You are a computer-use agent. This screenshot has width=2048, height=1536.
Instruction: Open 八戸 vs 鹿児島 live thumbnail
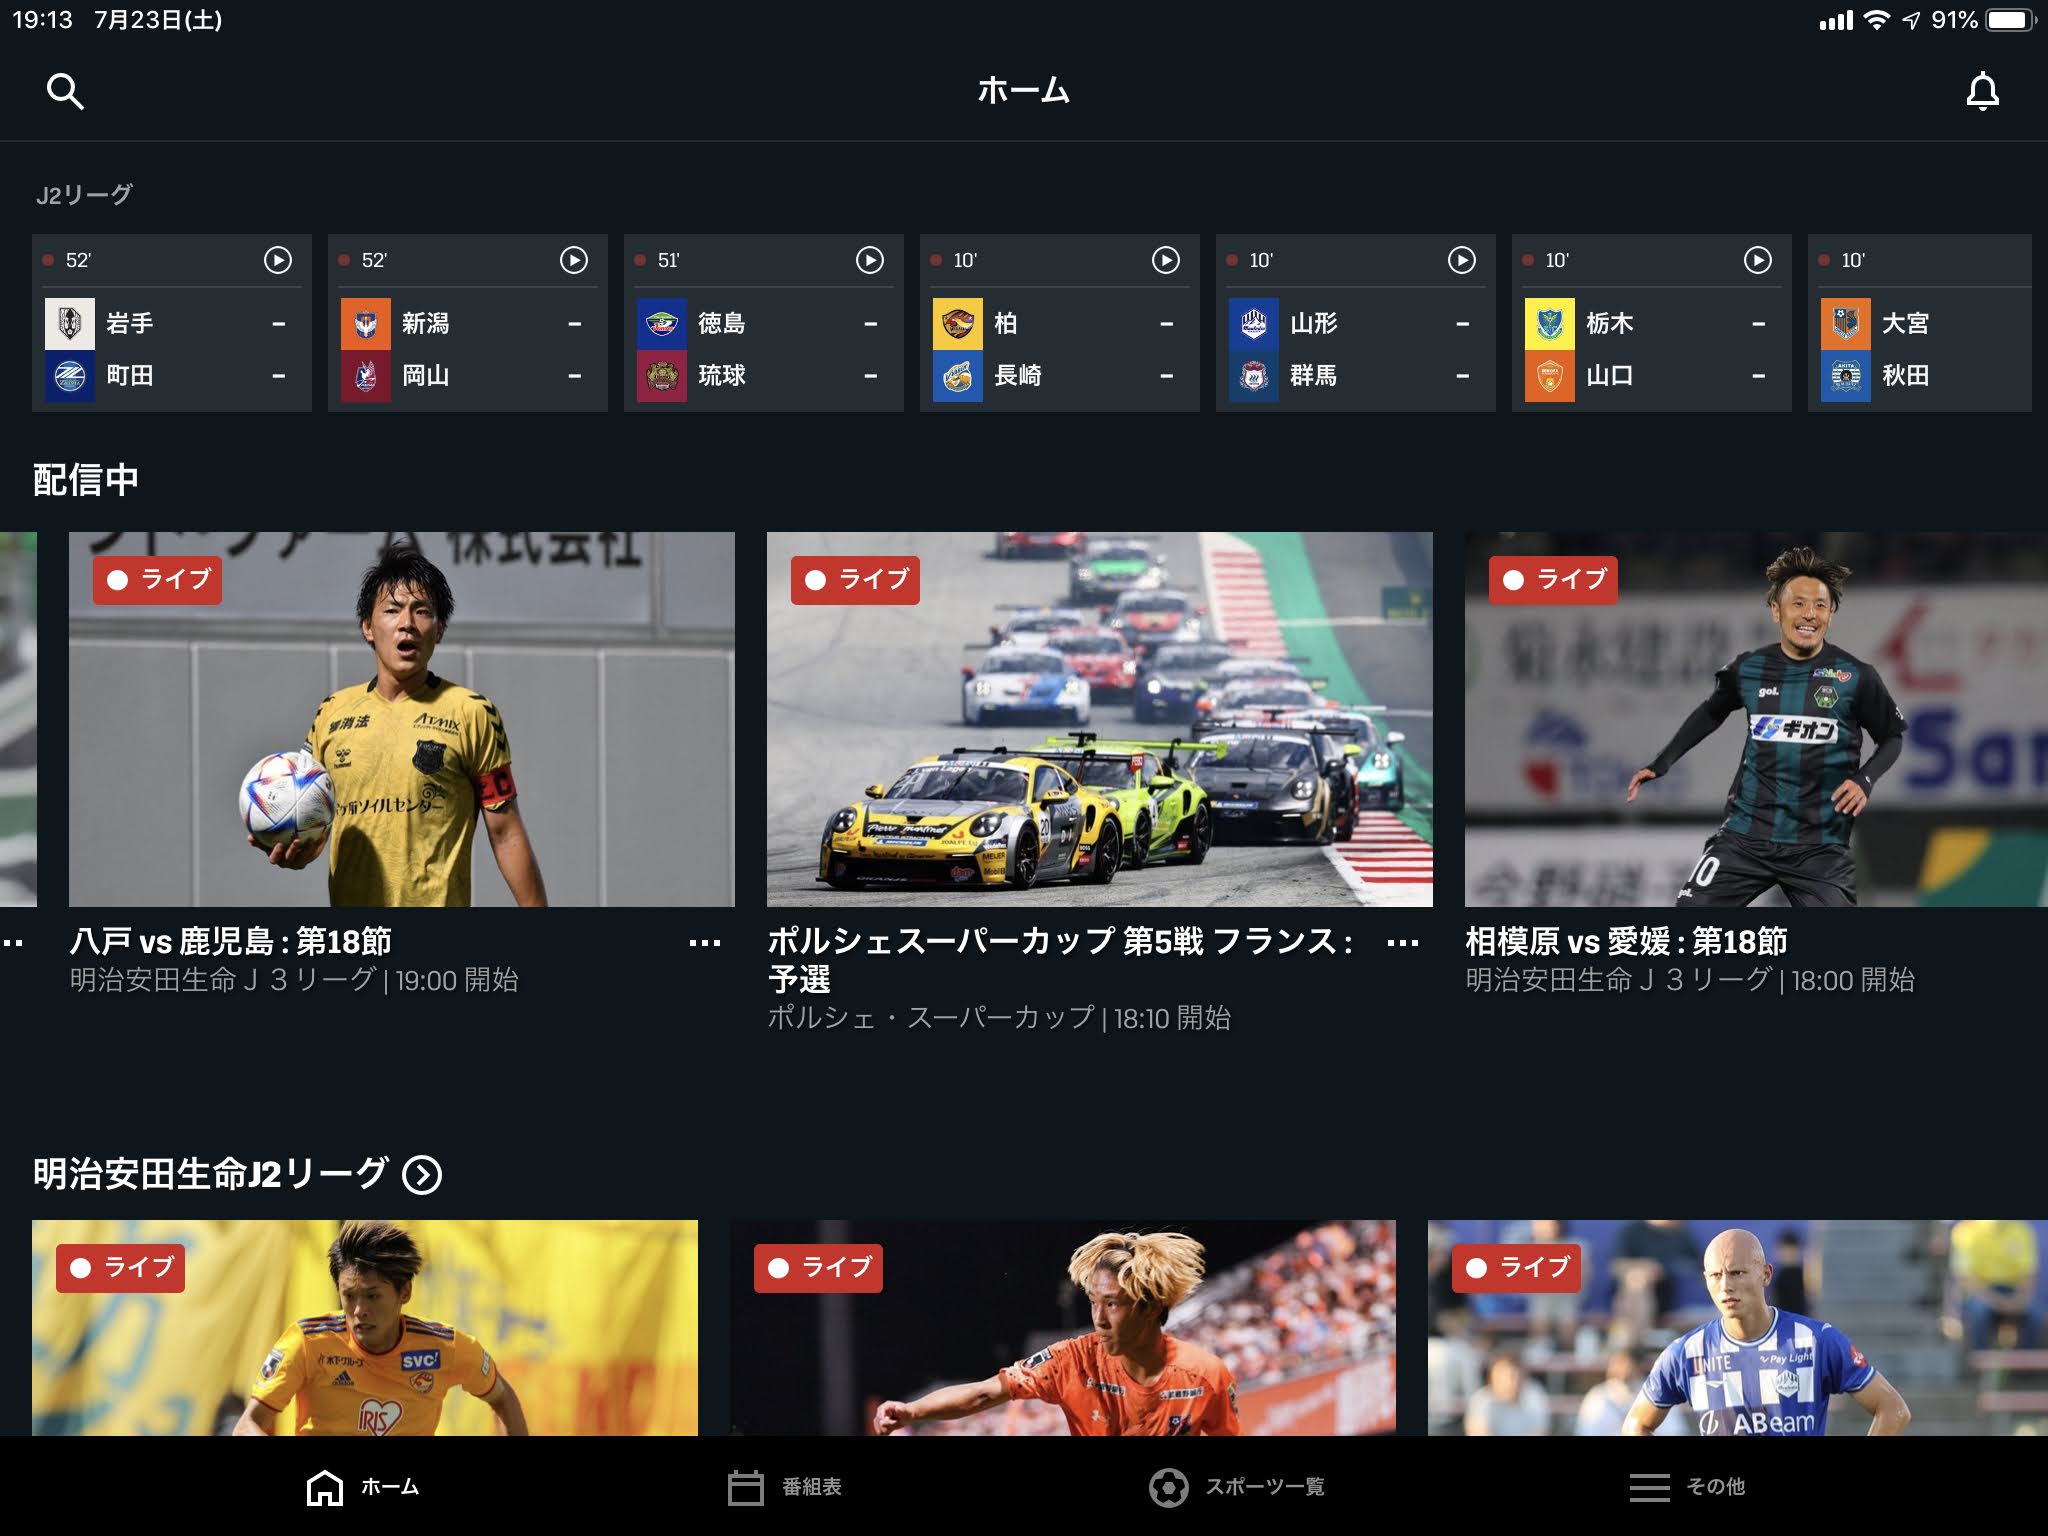click(401, 719)
